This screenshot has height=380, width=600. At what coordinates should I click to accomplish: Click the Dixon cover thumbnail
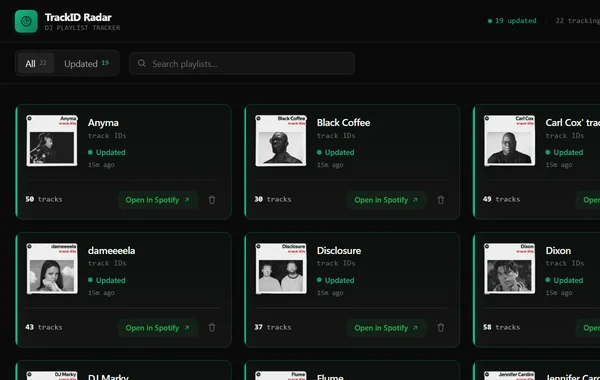[509, 269]
